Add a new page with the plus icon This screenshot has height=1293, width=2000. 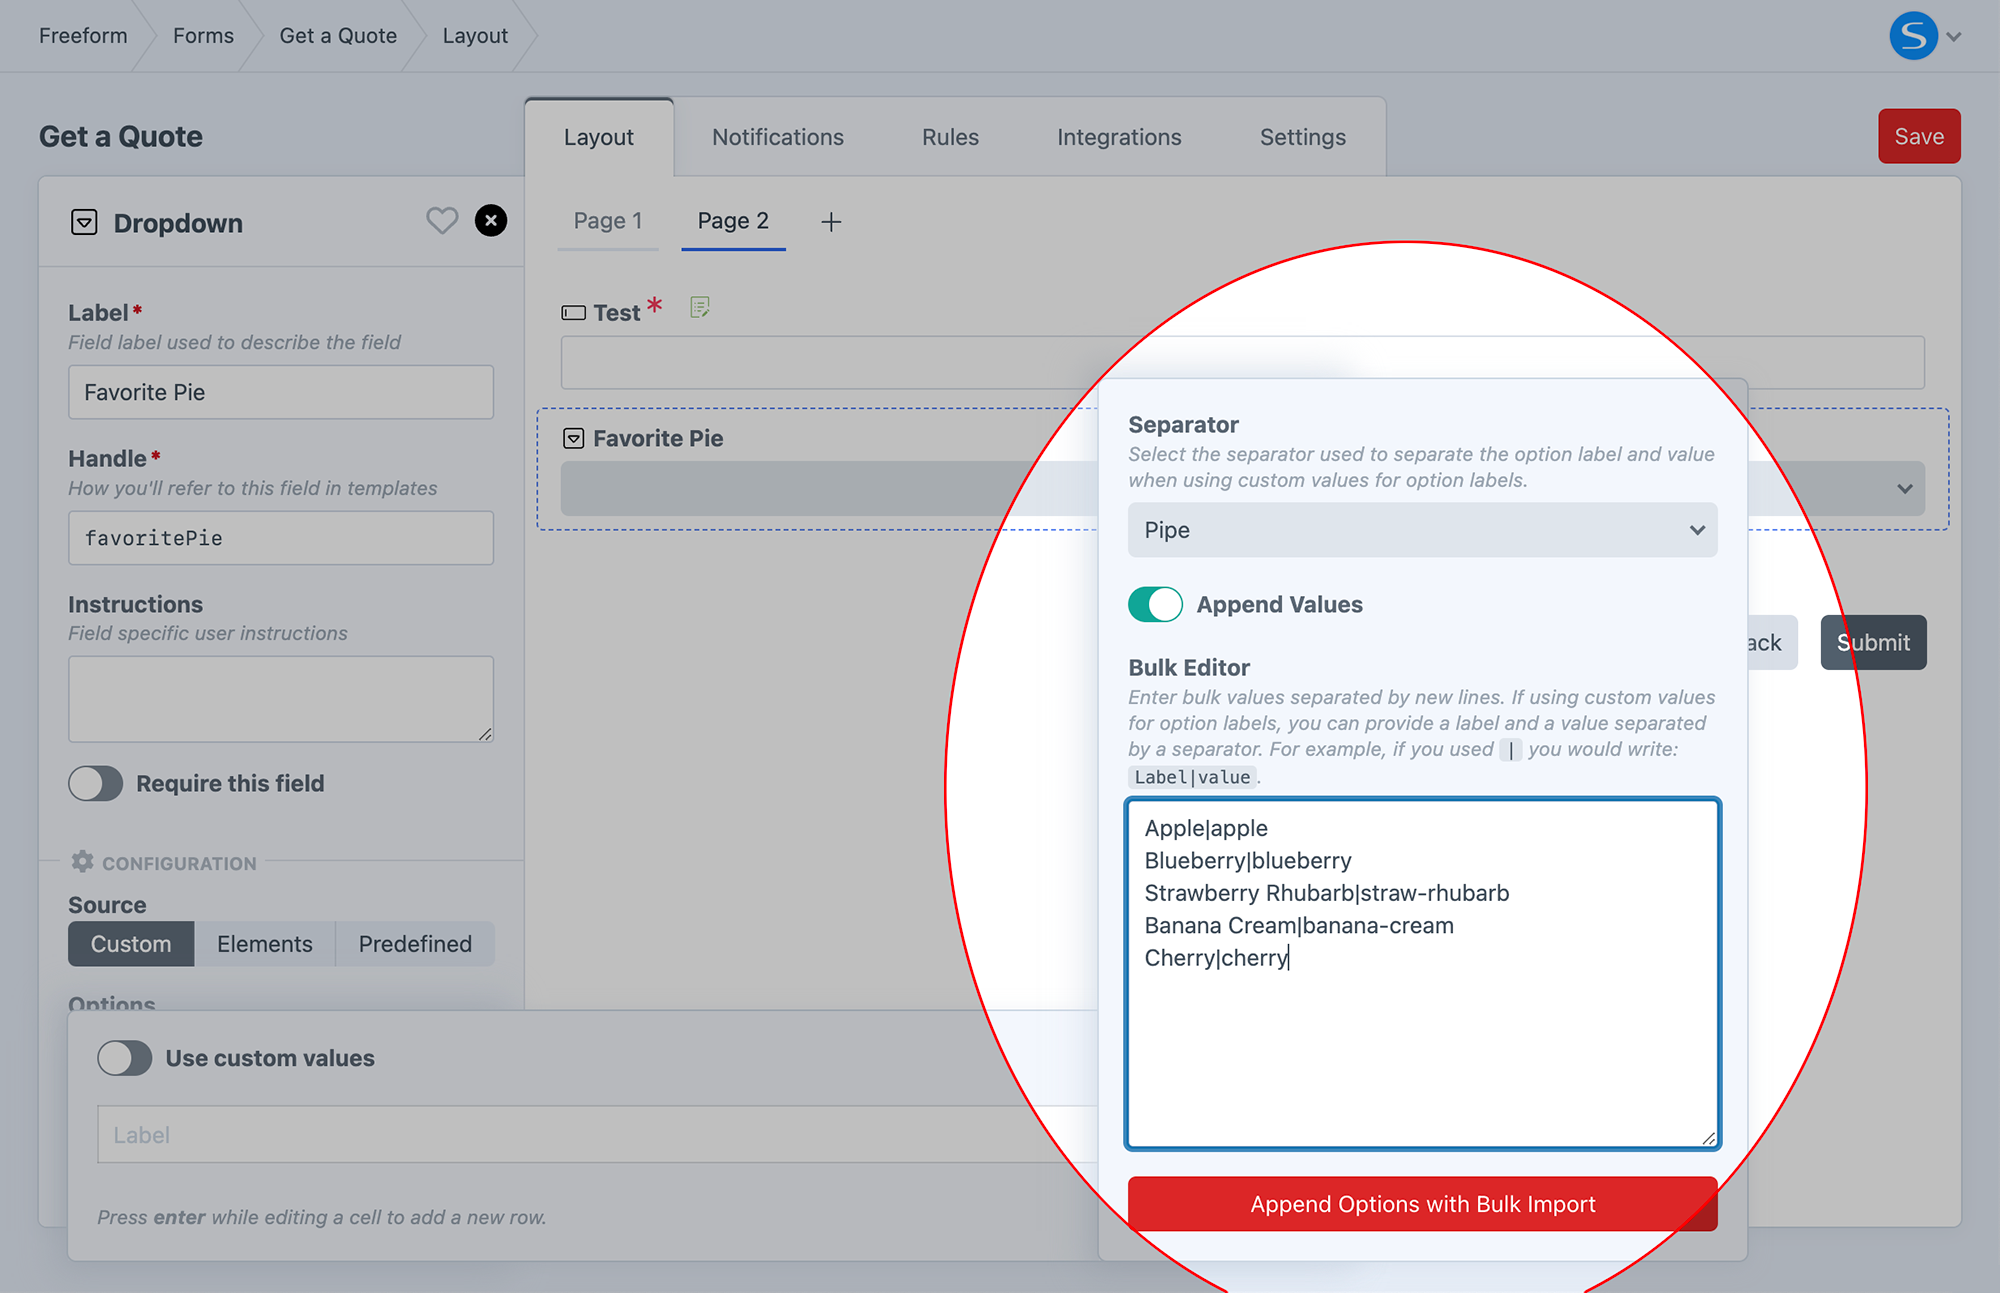tap(831, 221)
